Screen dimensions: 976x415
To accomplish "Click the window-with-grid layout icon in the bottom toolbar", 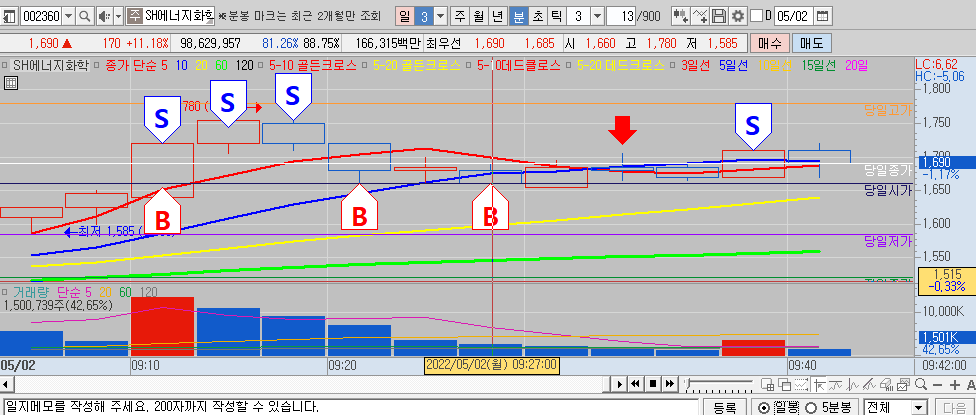I will 767,385.
